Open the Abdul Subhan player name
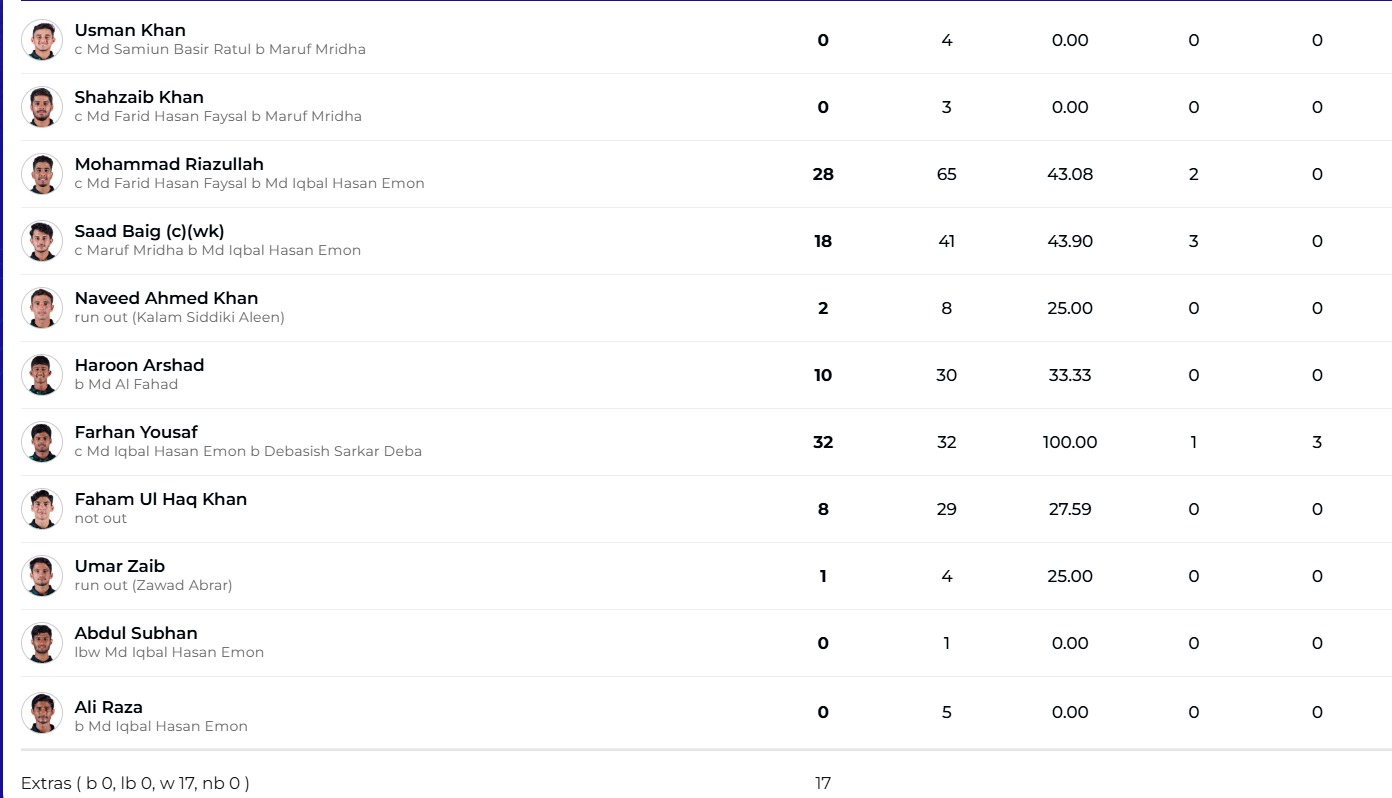 [136, 633]
